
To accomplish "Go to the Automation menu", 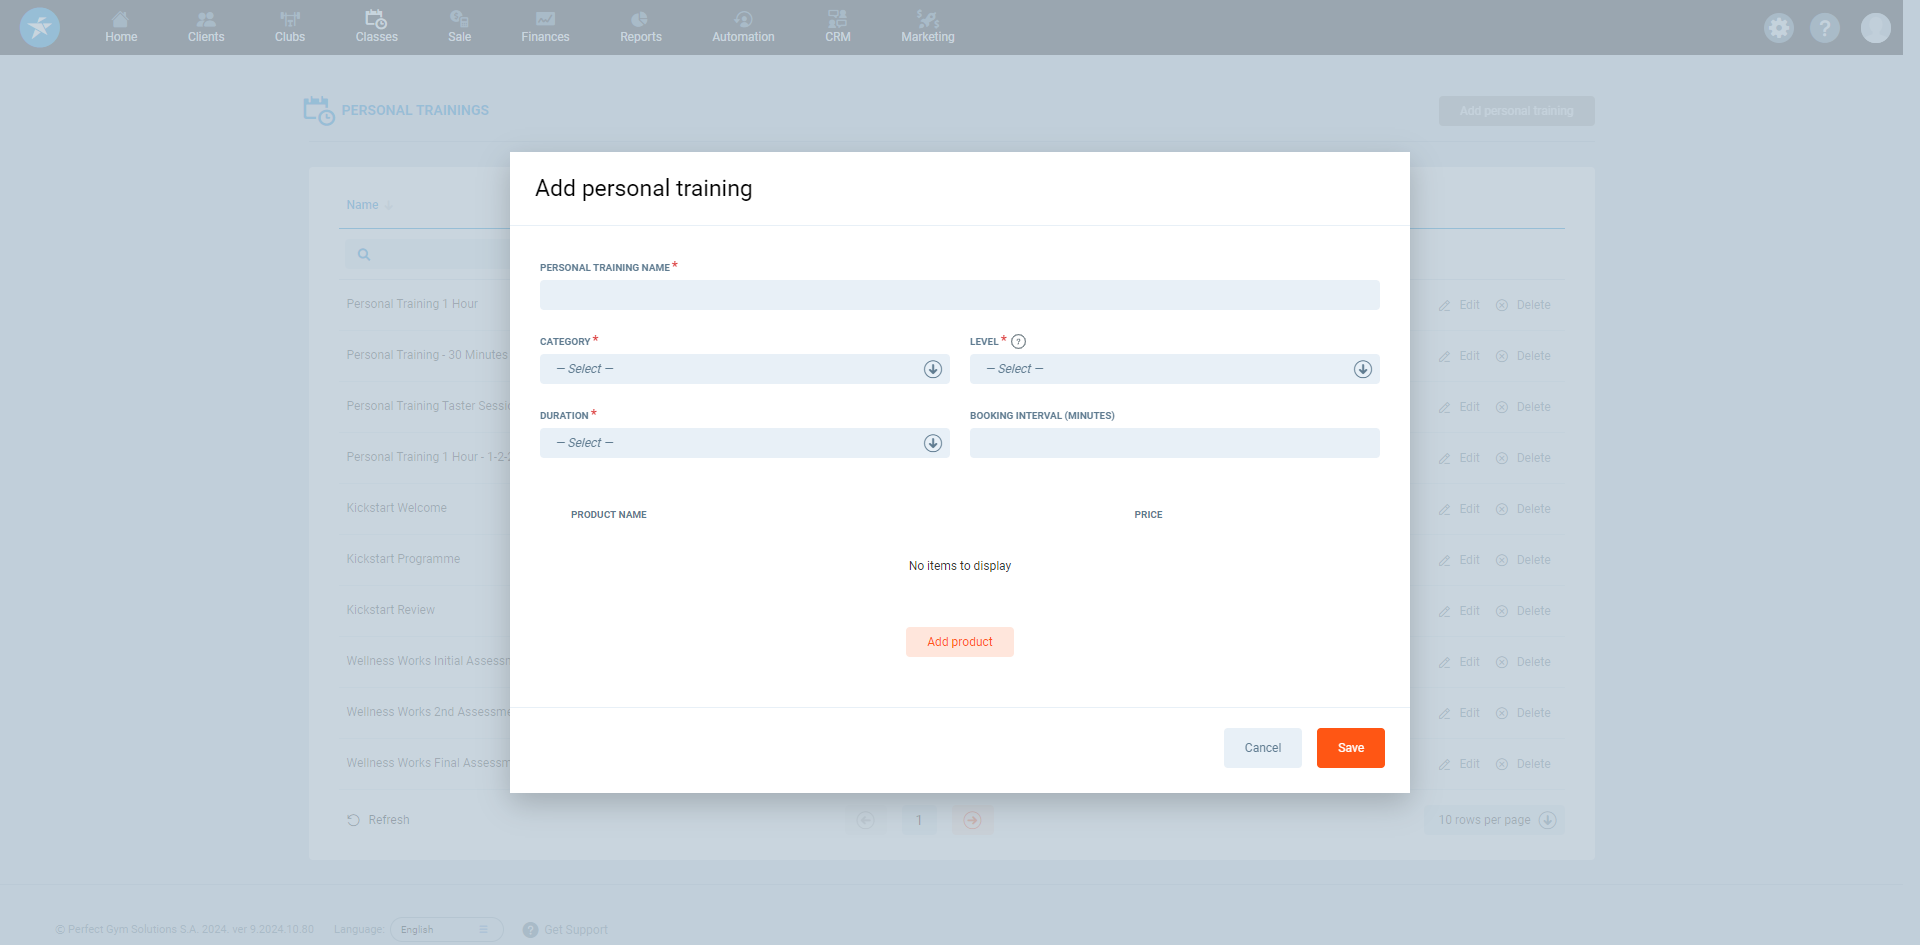I will pos(743,27).
